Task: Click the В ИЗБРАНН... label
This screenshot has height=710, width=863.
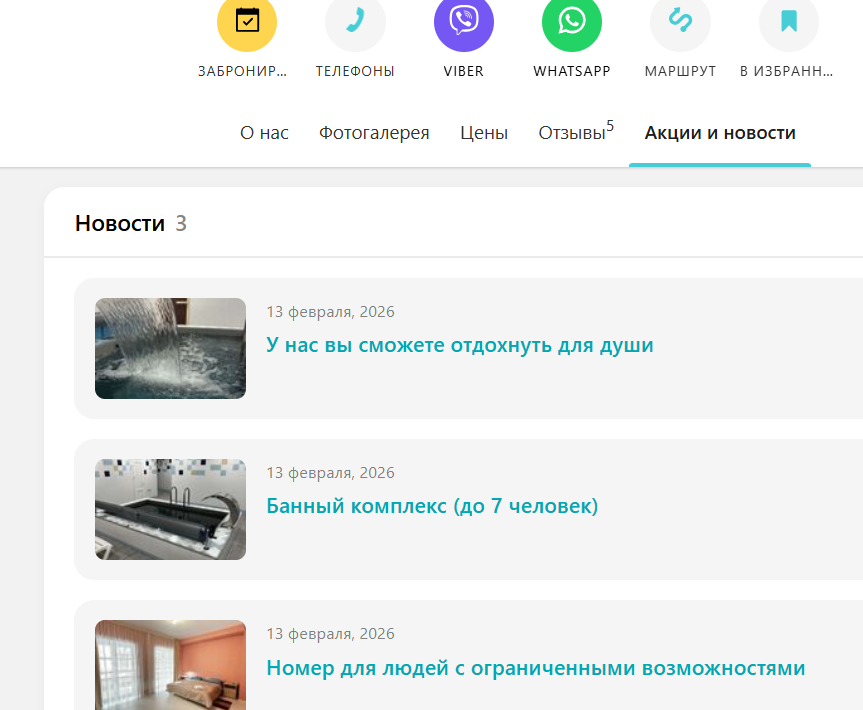Action: click(x=786, y=72)
